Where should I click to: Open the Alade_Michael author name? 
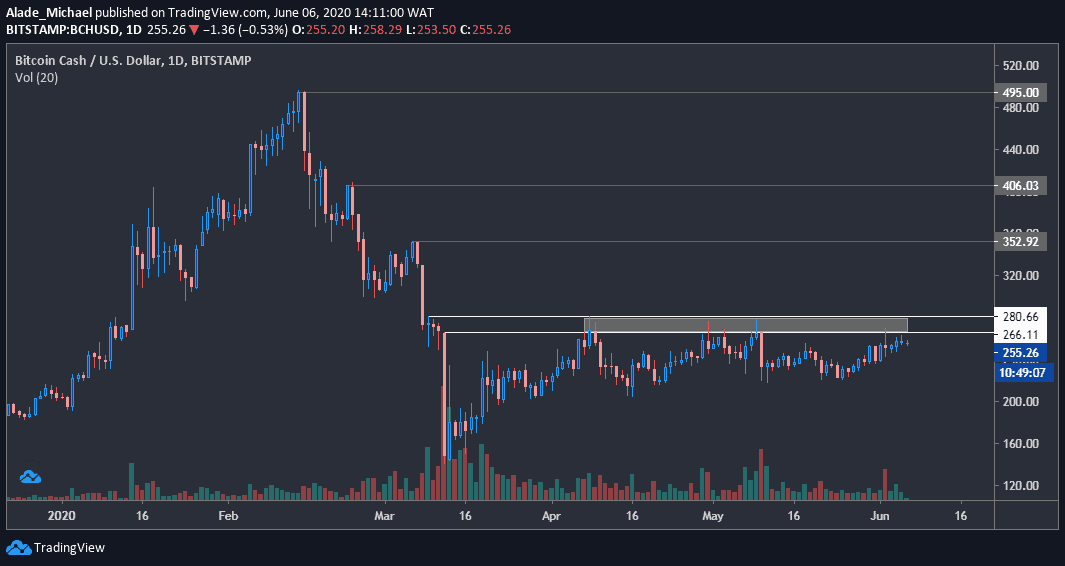[49, 11]
